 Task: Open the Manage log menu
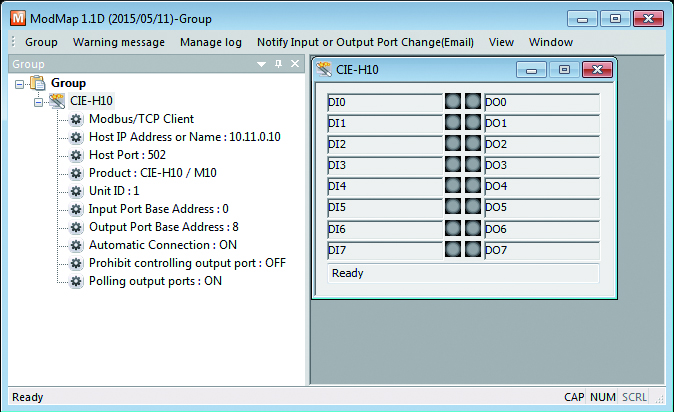point(211,42)
